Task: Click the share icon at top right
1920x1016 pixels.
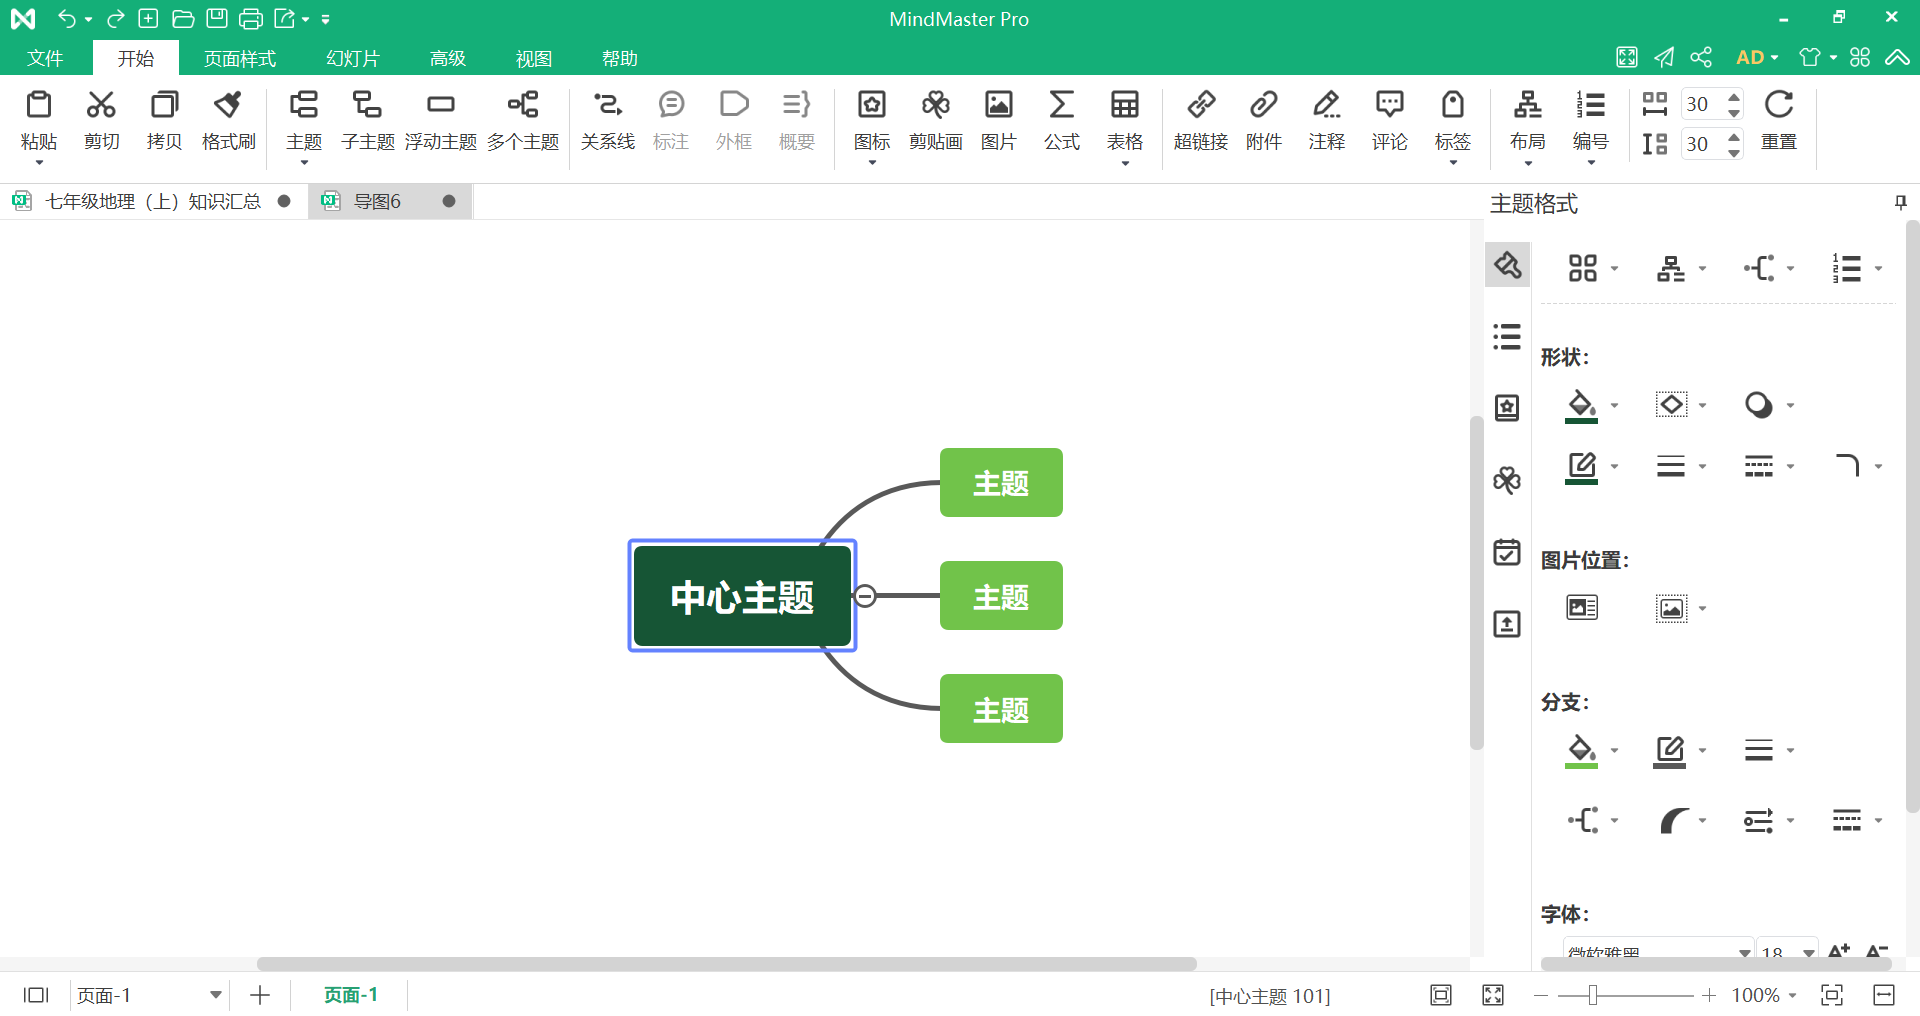Action: coord(1701,57)
